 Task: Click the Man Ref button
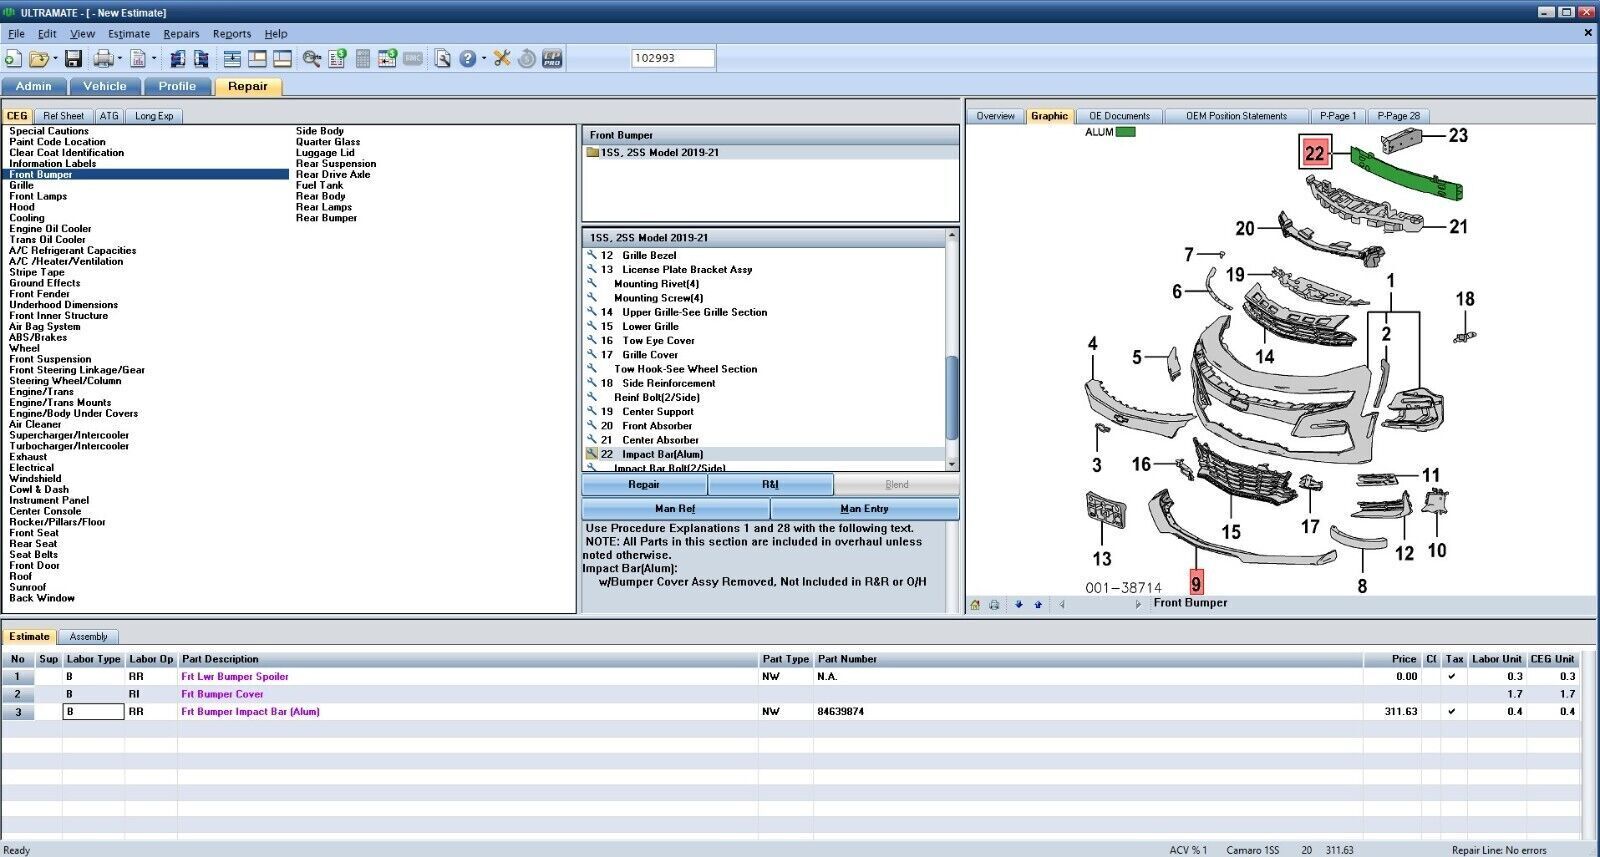(675, 509)
